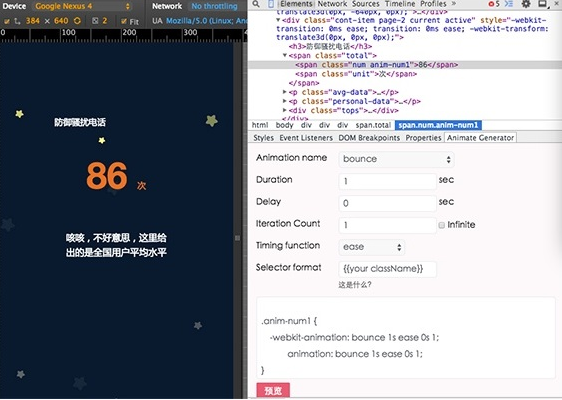Collapse the span class total node
The height and width of the screenshot is (400, 562).
[x=285, y=56]
